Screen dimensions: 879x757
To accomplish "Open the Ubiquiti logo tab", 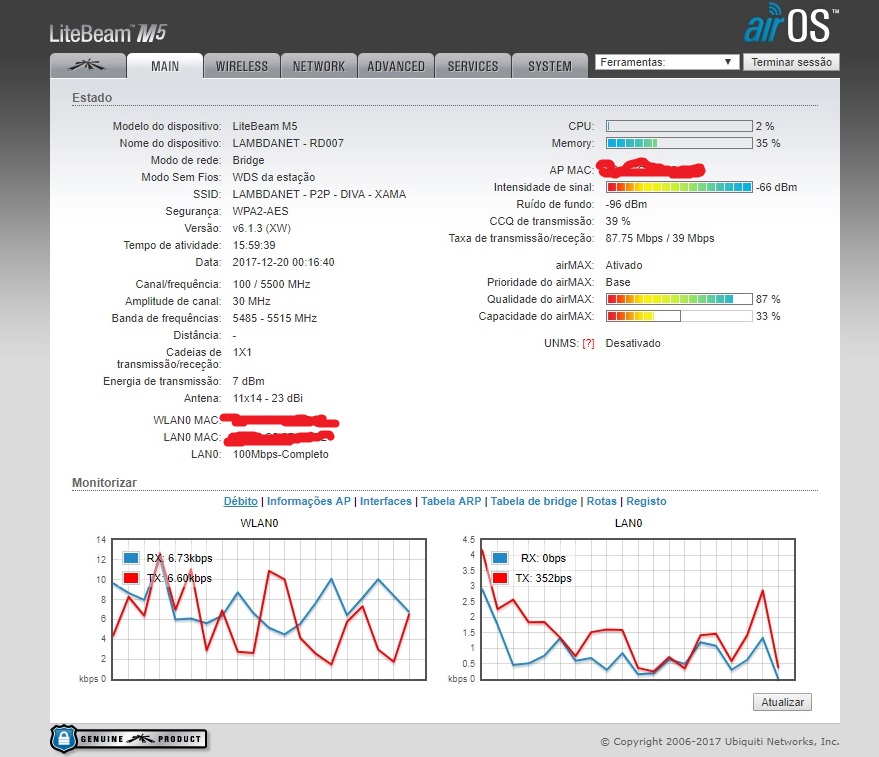I will coord(87,66).
